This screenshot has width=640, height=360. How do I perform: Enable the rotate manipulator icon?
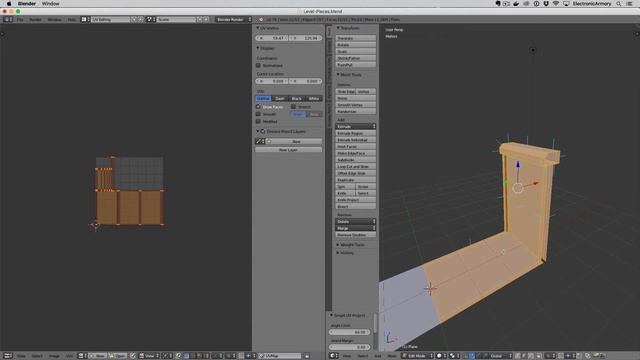click(x=479, y=356)
